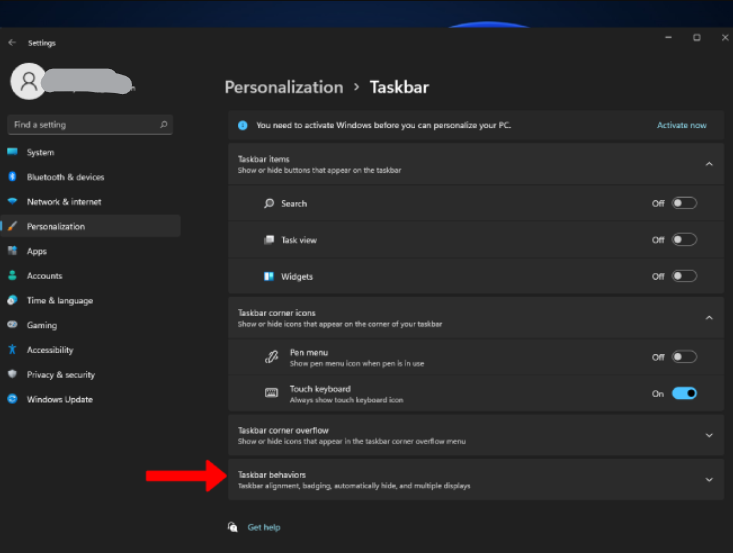
Task: Open Time & language settings
Action: click(x=91, y=300)
